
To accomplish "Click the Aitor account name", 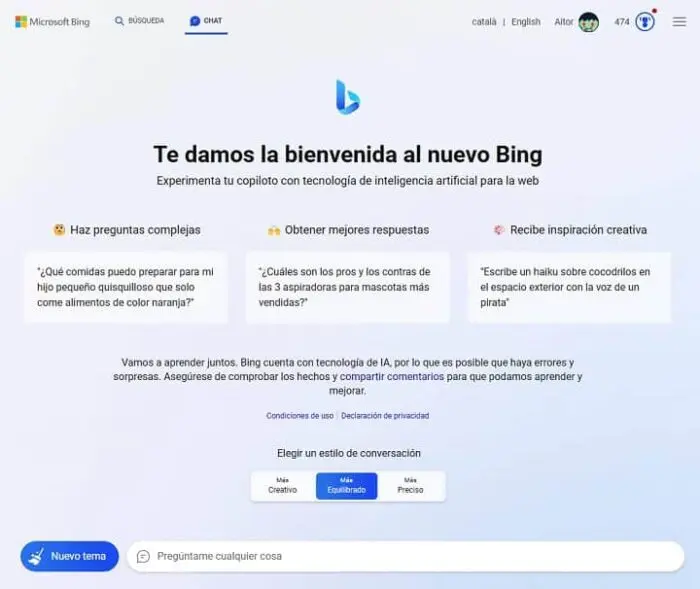I will click(x=563, y=22).
